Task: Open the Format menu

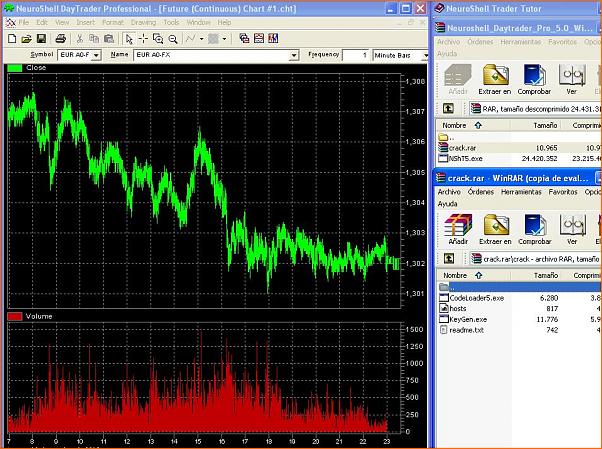Action: coord(113,23)
